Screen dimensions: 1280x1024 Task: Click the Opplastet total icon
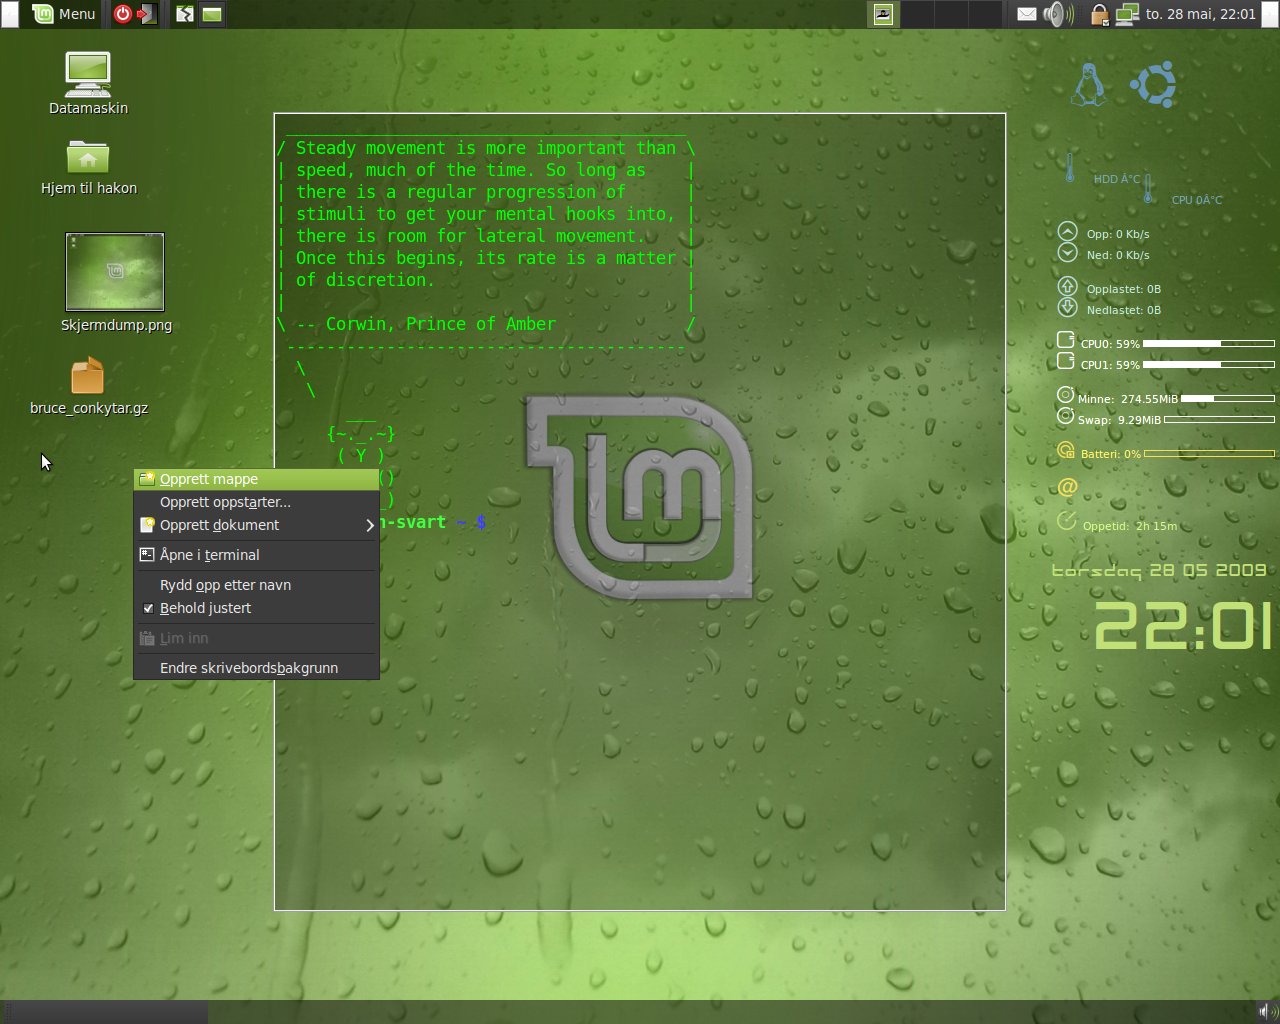(1067, 287)
